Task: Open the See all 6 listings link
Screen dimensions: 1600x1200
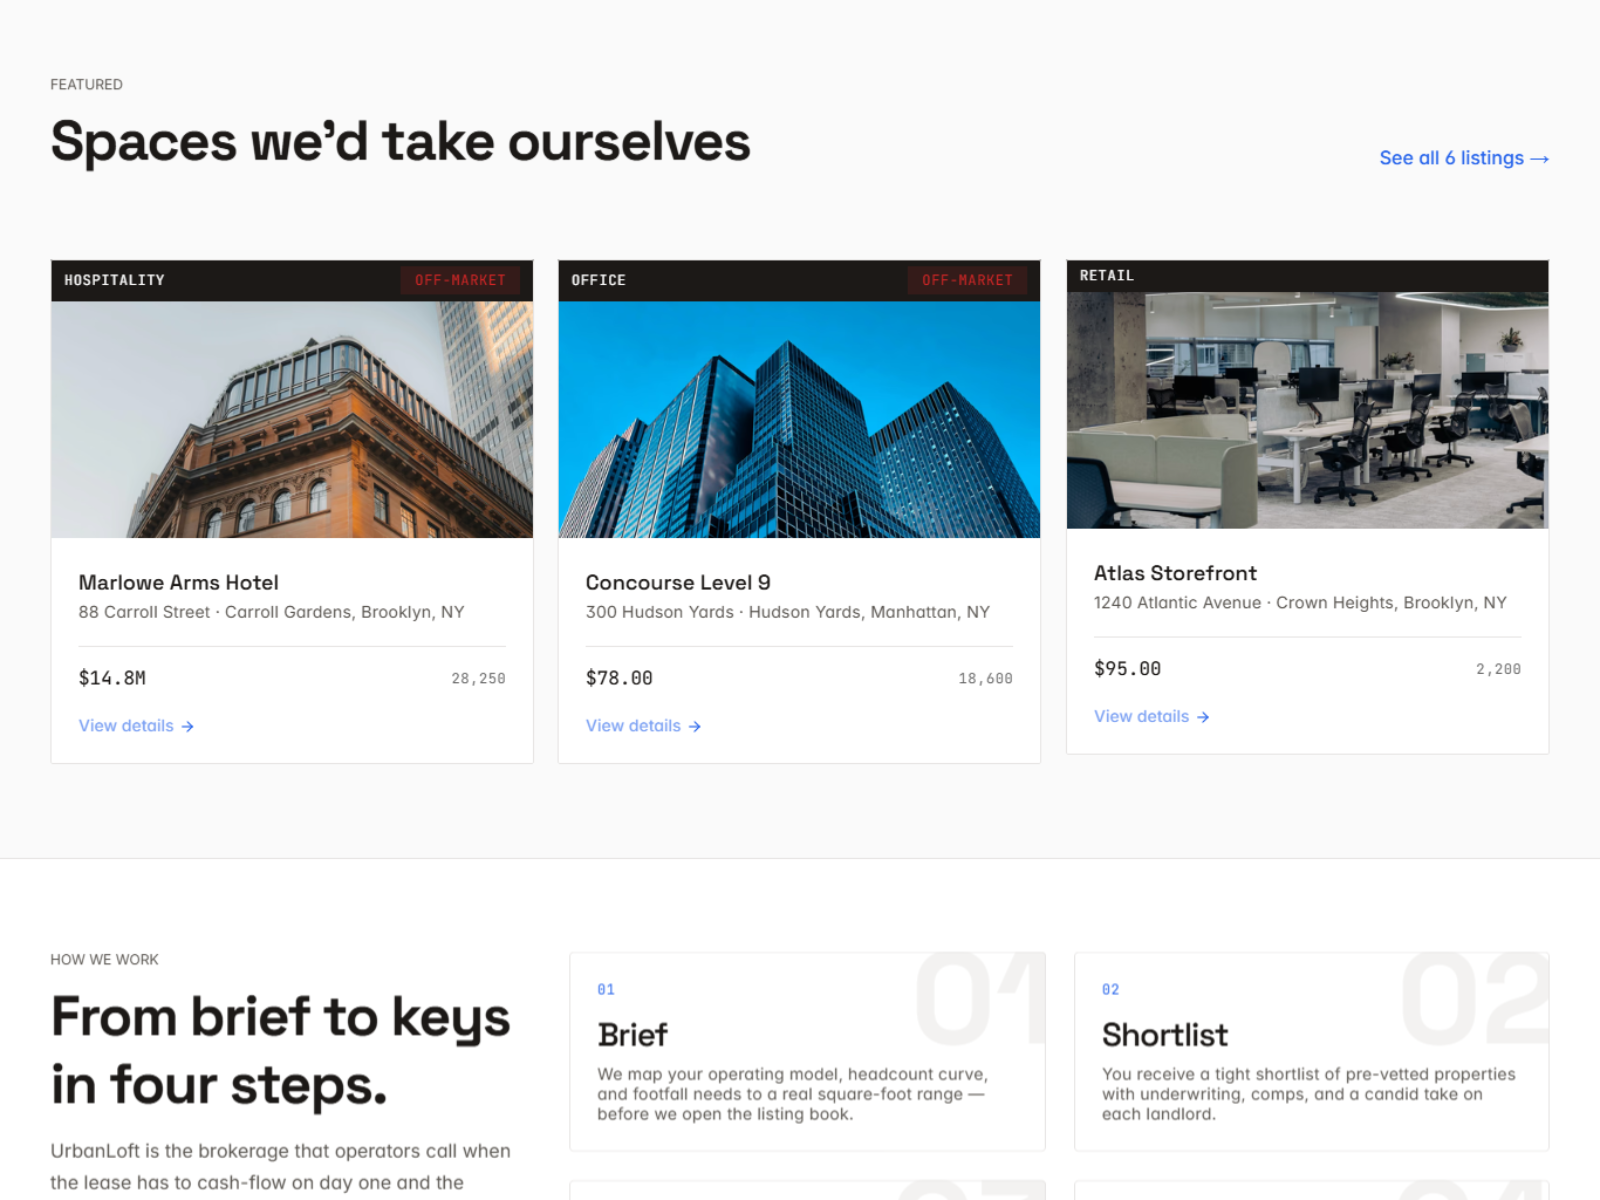Action: coord(1464,158)
